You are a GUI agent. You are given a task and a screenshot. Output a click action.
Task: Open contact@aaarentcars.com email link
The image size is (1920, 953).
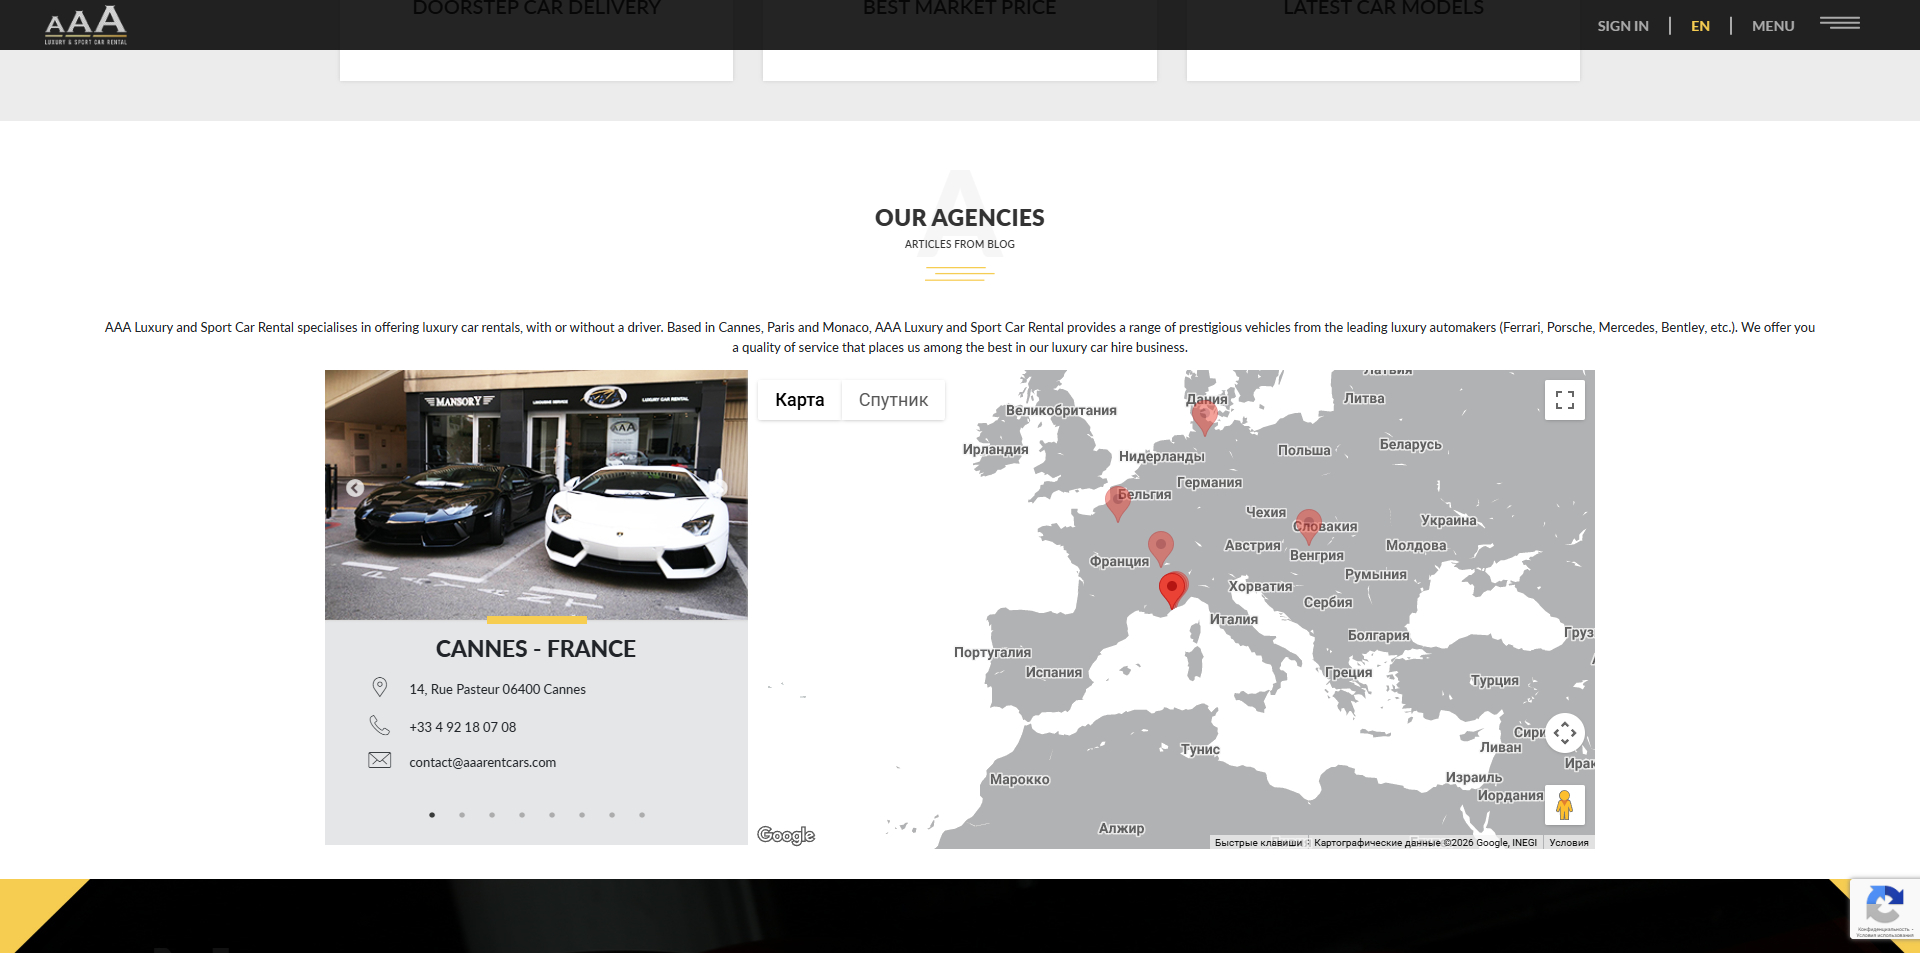click(x=482, y=761)
